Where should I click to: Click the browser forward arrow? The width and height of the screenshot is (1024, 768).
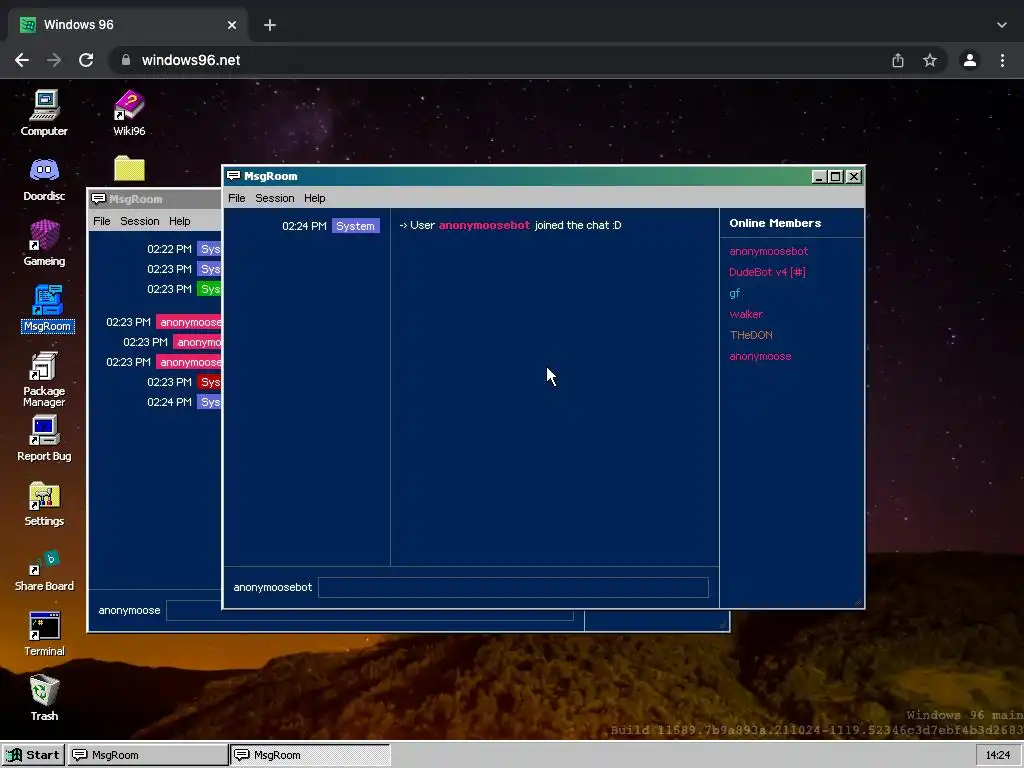pos(54,60)
